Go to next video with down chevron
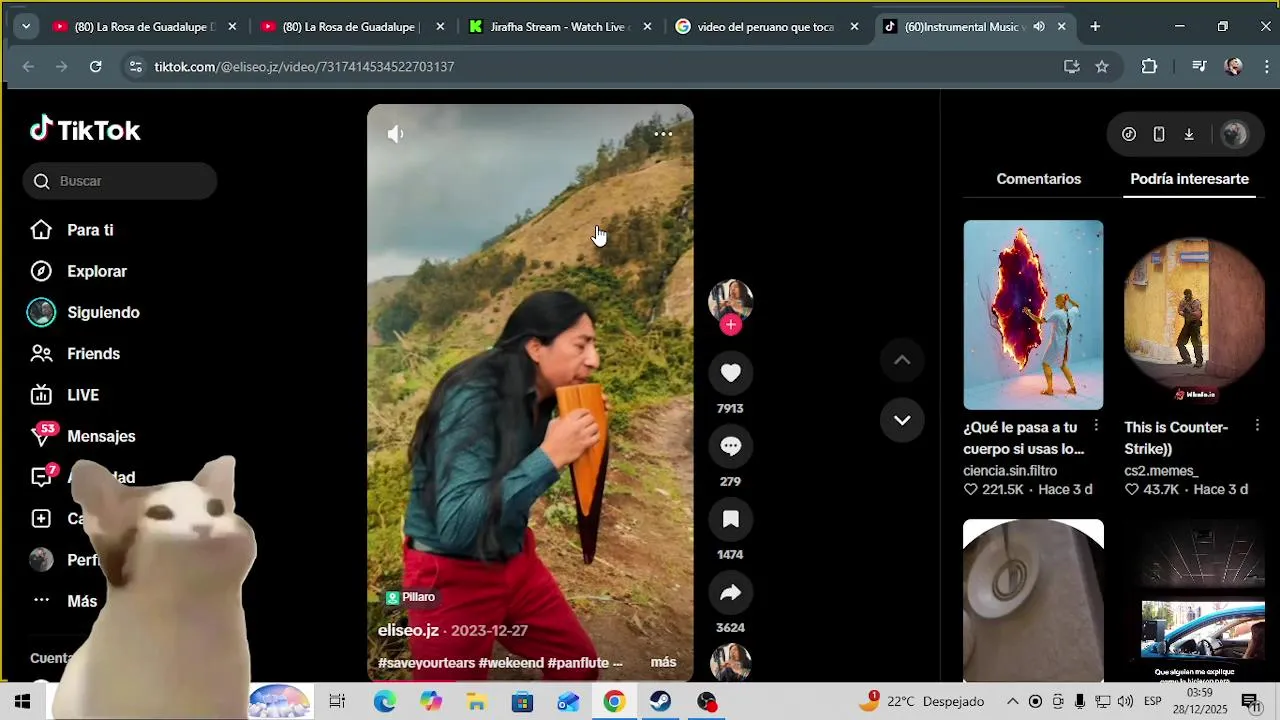Viewport: 1280px width, 720px height. [x=902, y=420]
